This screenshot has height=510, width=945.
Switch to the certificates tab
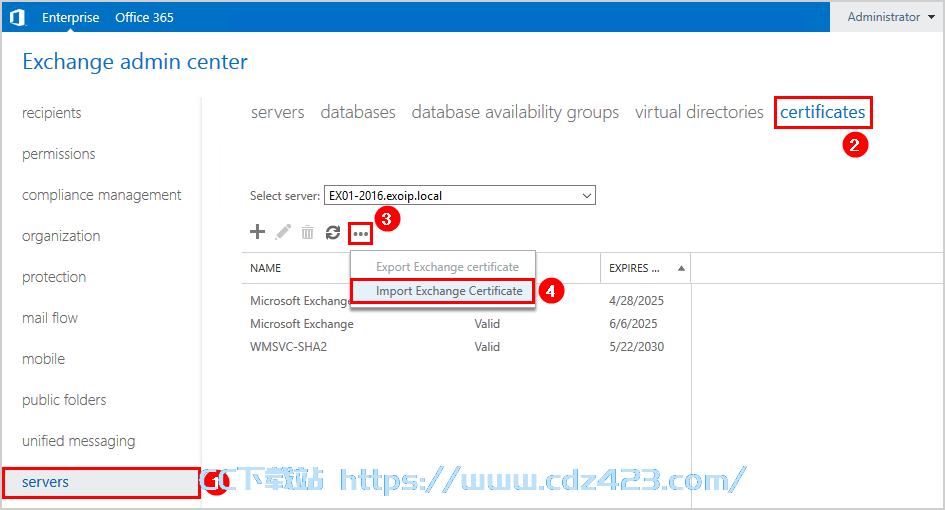click(823, 112)
